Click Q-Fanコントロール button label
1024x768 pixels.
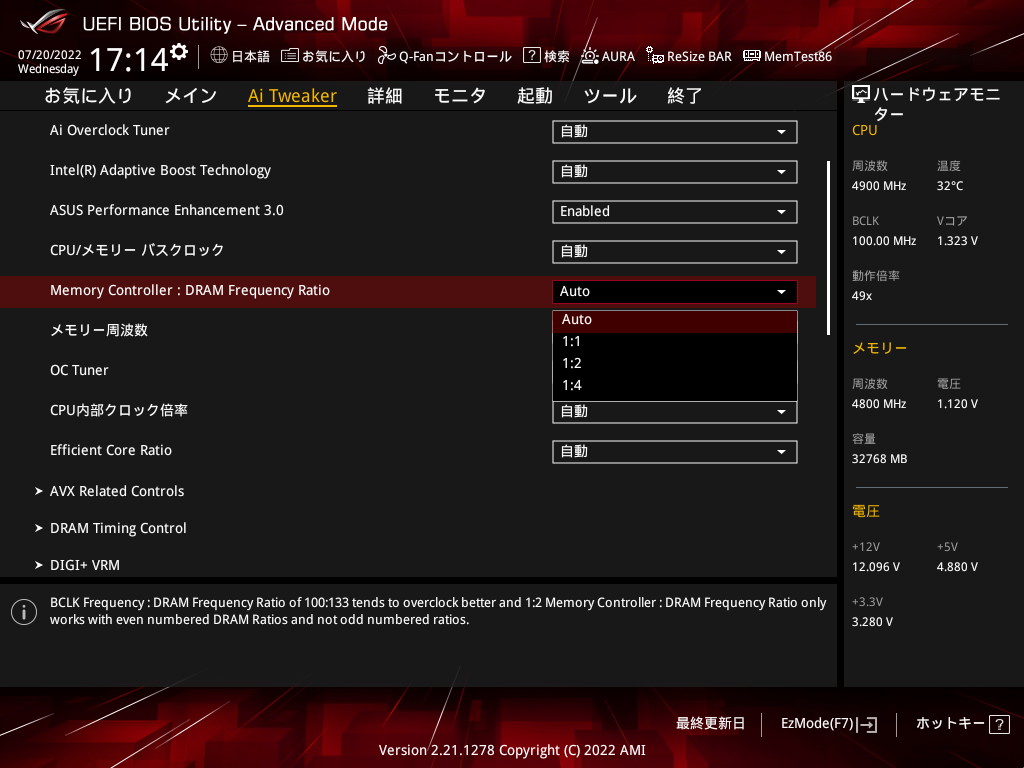pos(455,57)
